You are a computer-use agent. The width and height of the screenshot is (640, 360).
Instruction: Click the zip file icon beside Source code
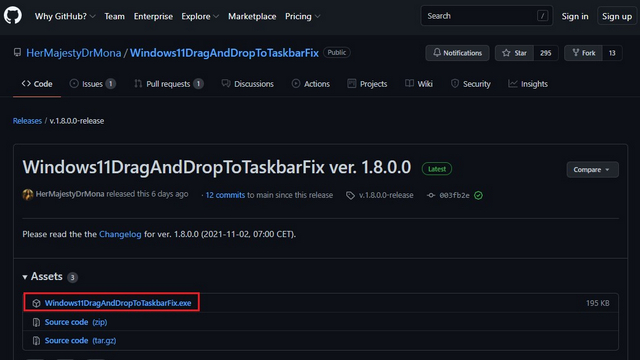(x=36, y=322)
